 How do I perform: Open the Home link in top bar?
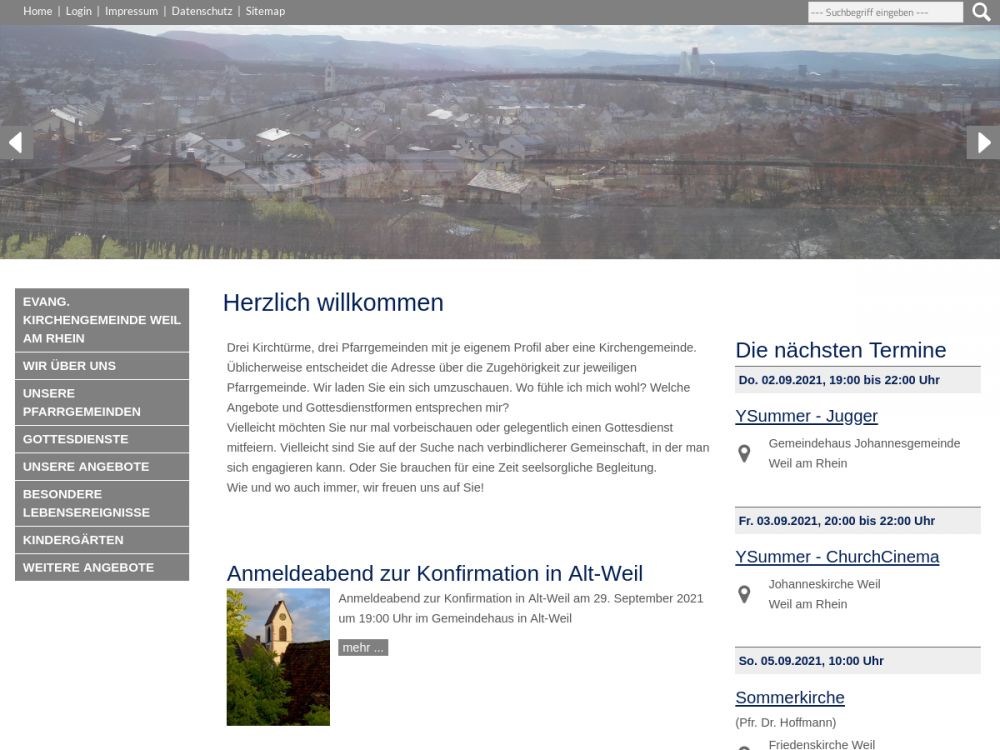pos(38,11)
